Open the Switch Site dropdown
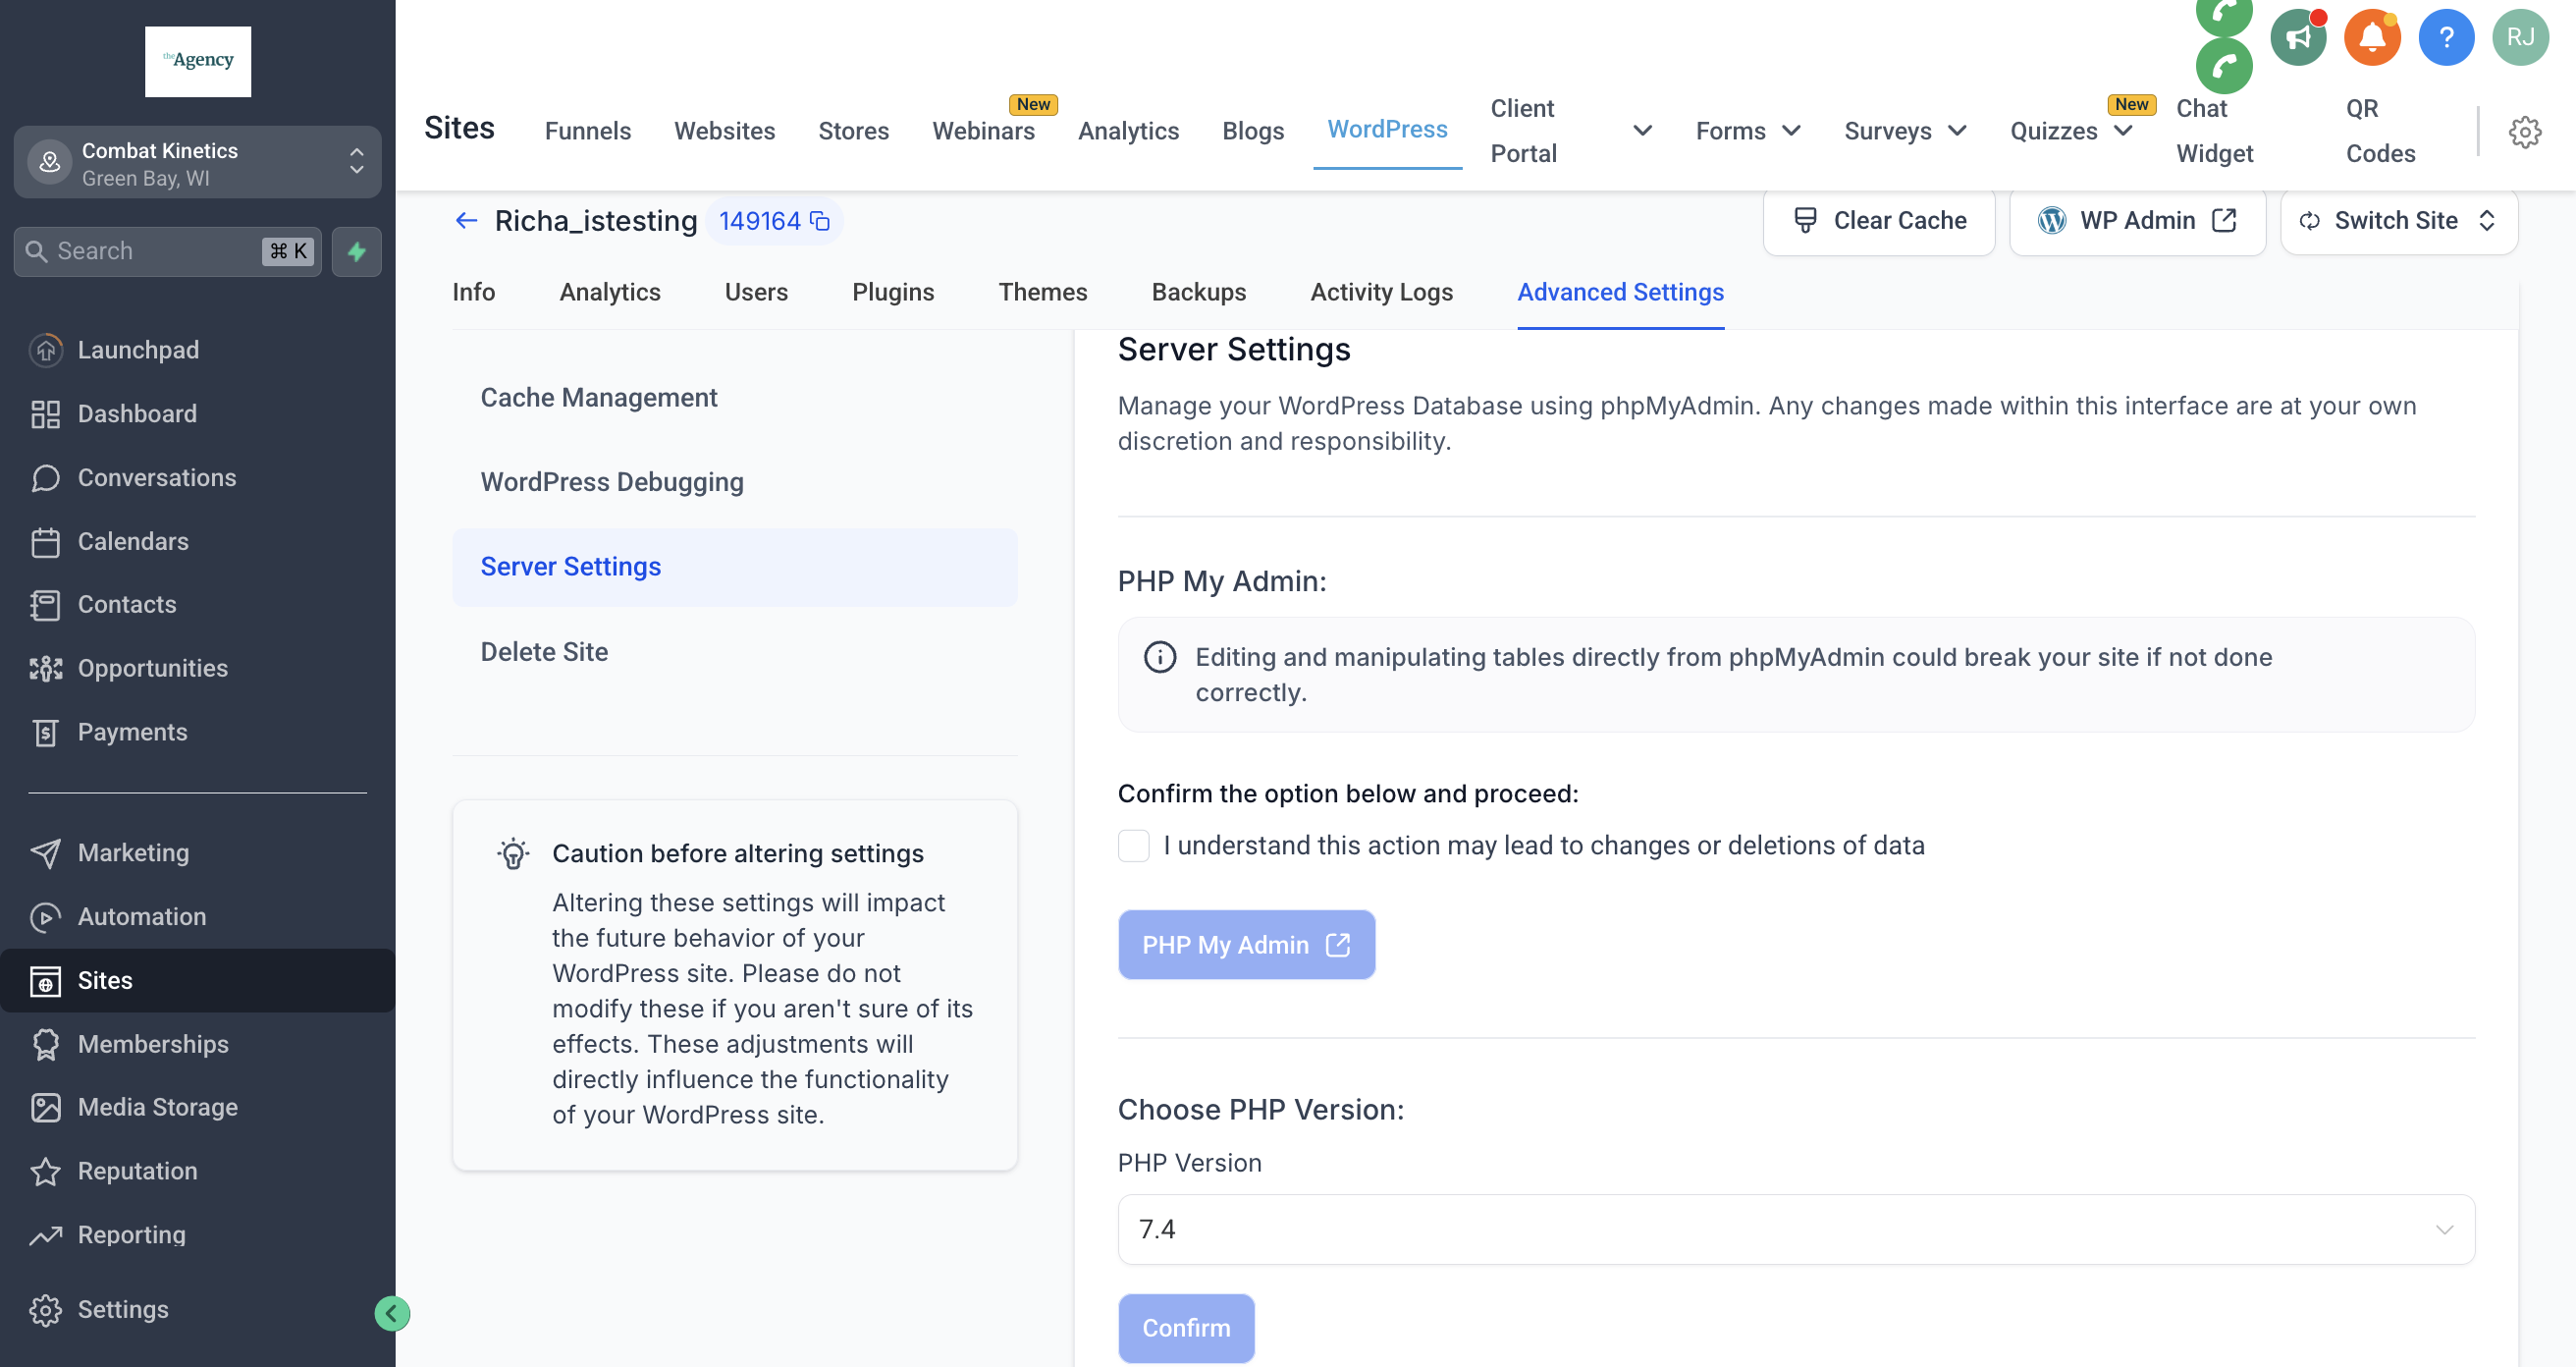Screen dimensions: 2576x1367 coord(2398,221)
